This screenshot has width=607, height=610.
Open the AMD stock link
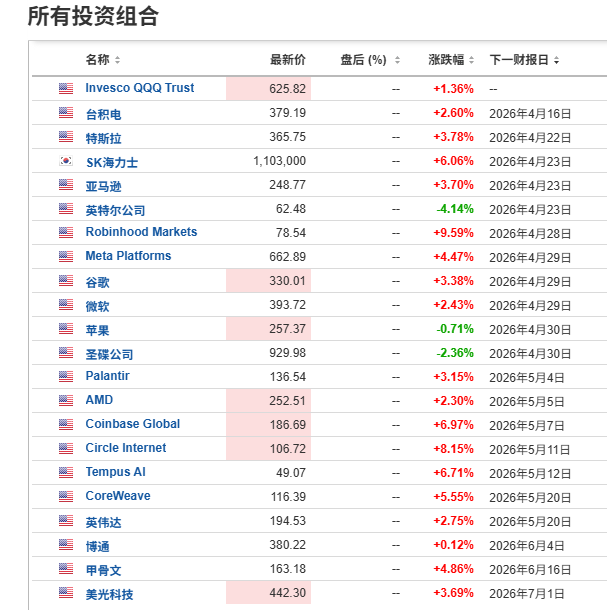tap(99, 400)
